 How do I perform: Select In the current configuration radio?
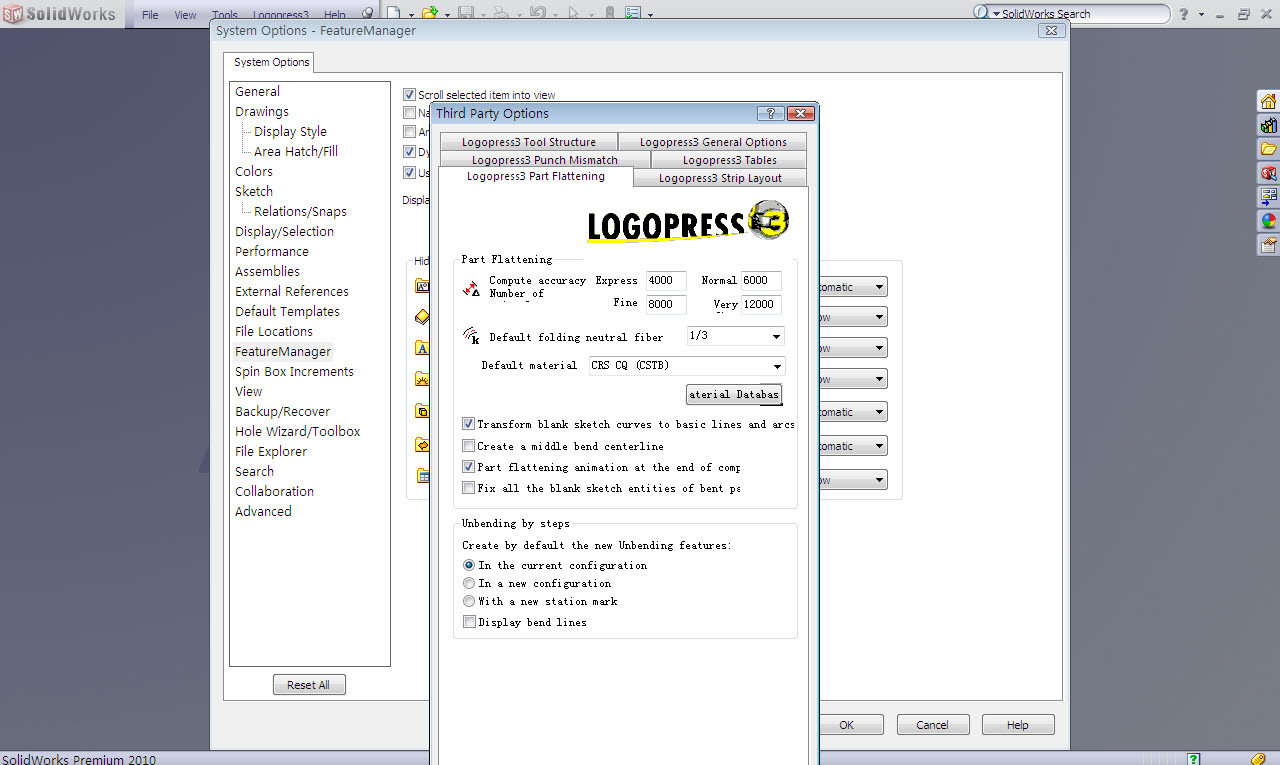(469, 565)
